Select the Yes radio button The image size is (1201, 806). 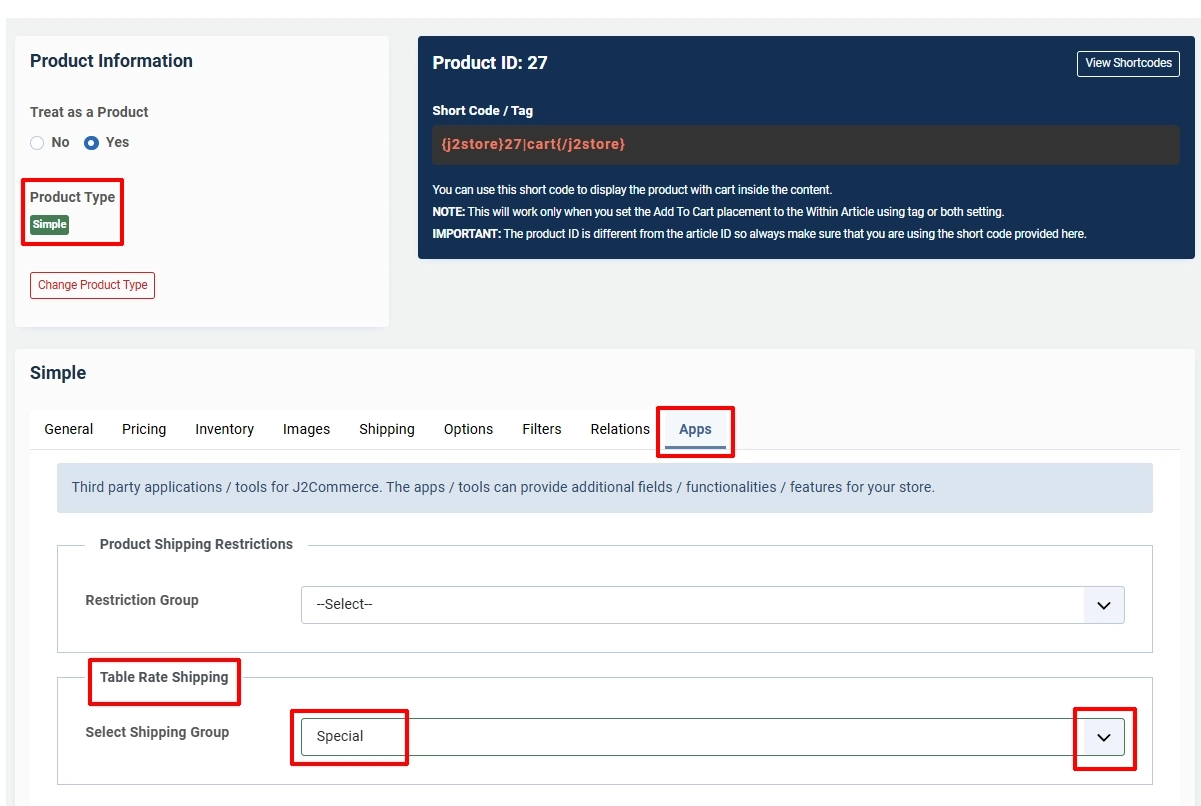point(92,143)
